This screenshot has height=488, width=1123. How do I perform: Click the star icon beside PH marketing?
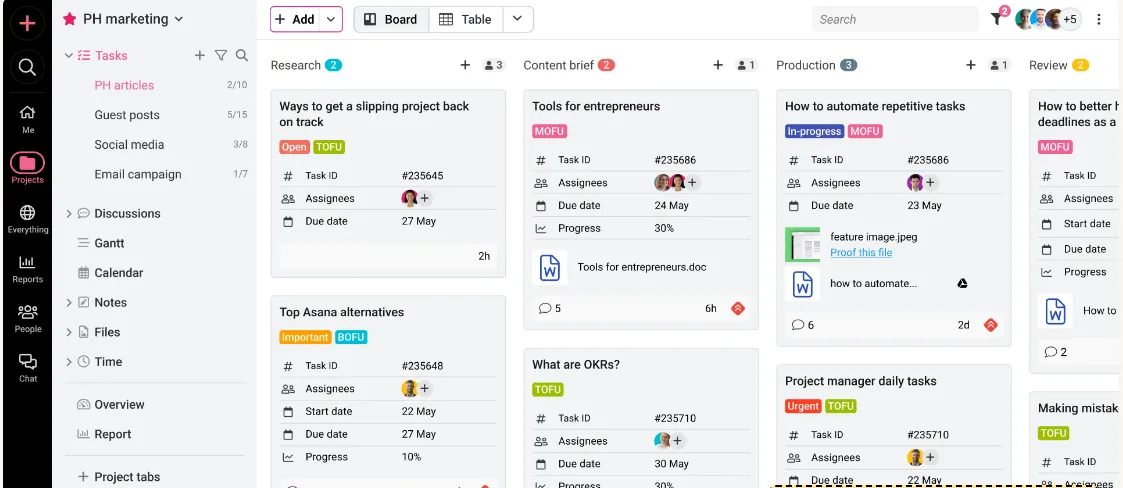tap(69, 19)
